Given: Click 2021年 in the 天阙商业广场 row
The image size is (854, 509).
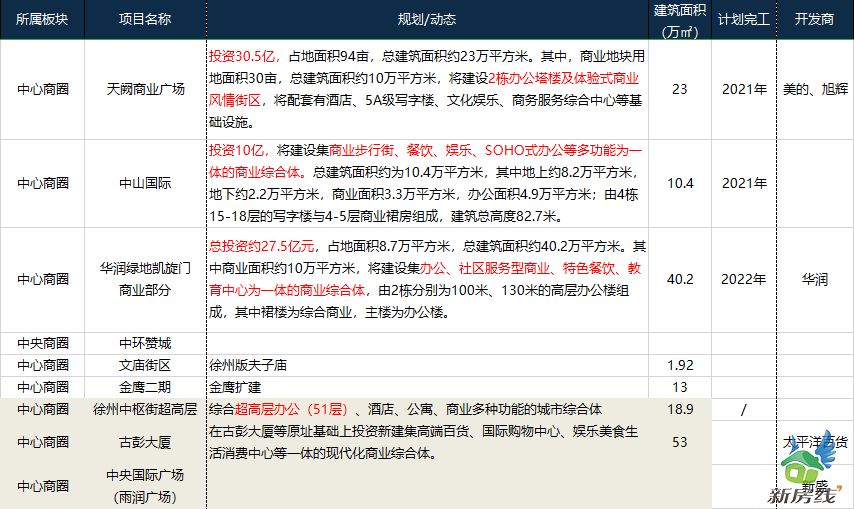Looking at the screenshot, I should 744,89.
